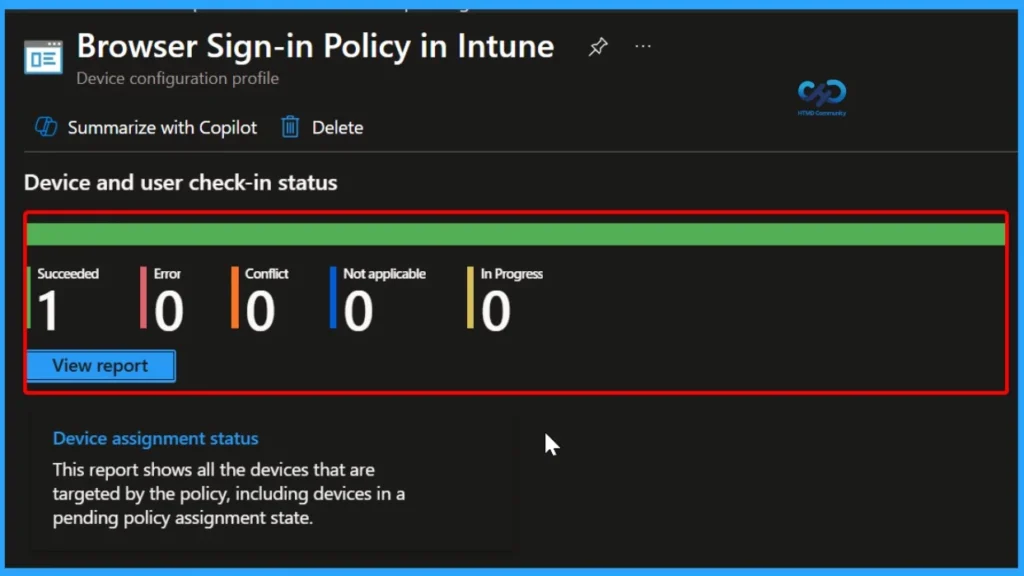1024x576 pixels.
Task: Click the View report button
Action: [x=99, y=365]
